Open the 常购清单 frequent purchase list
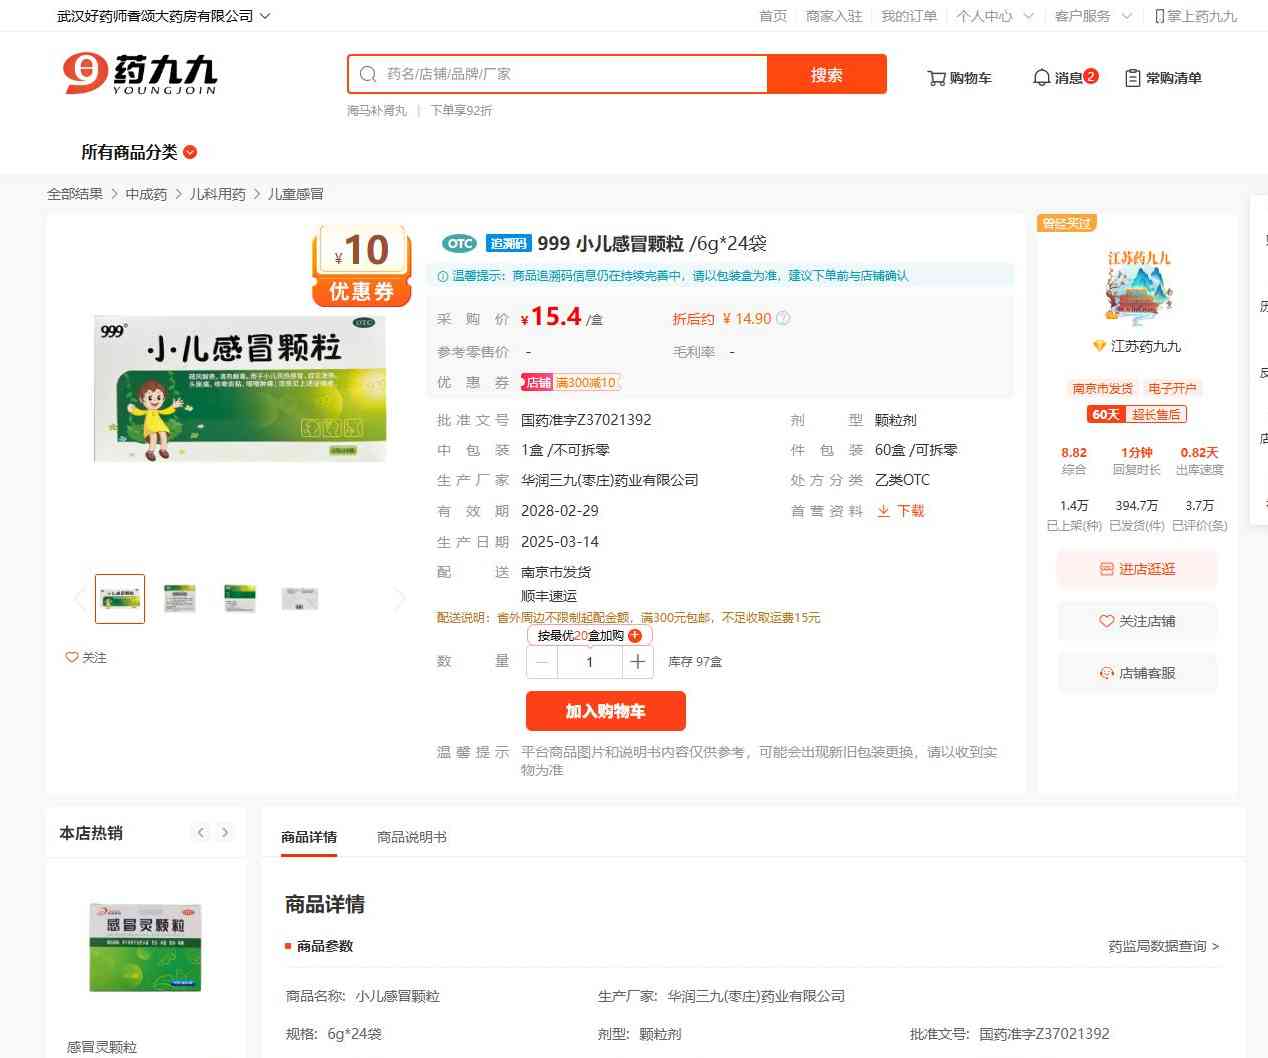The width and height of the screenshot is (1268, 1058). click(x=1163, y=78)
